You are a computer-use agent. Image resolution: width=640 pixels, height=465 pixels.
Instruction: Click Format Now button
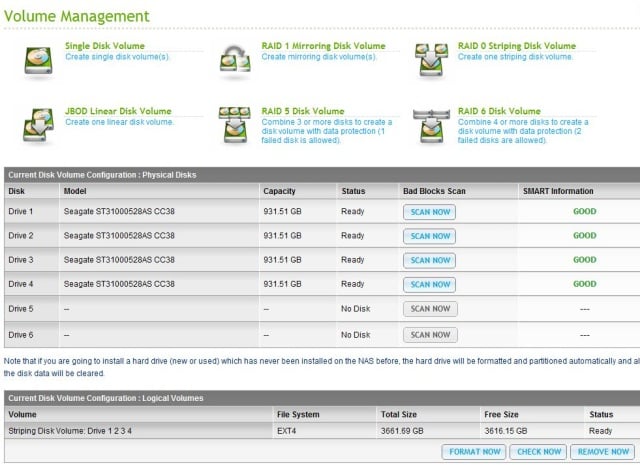coord(474,452)
